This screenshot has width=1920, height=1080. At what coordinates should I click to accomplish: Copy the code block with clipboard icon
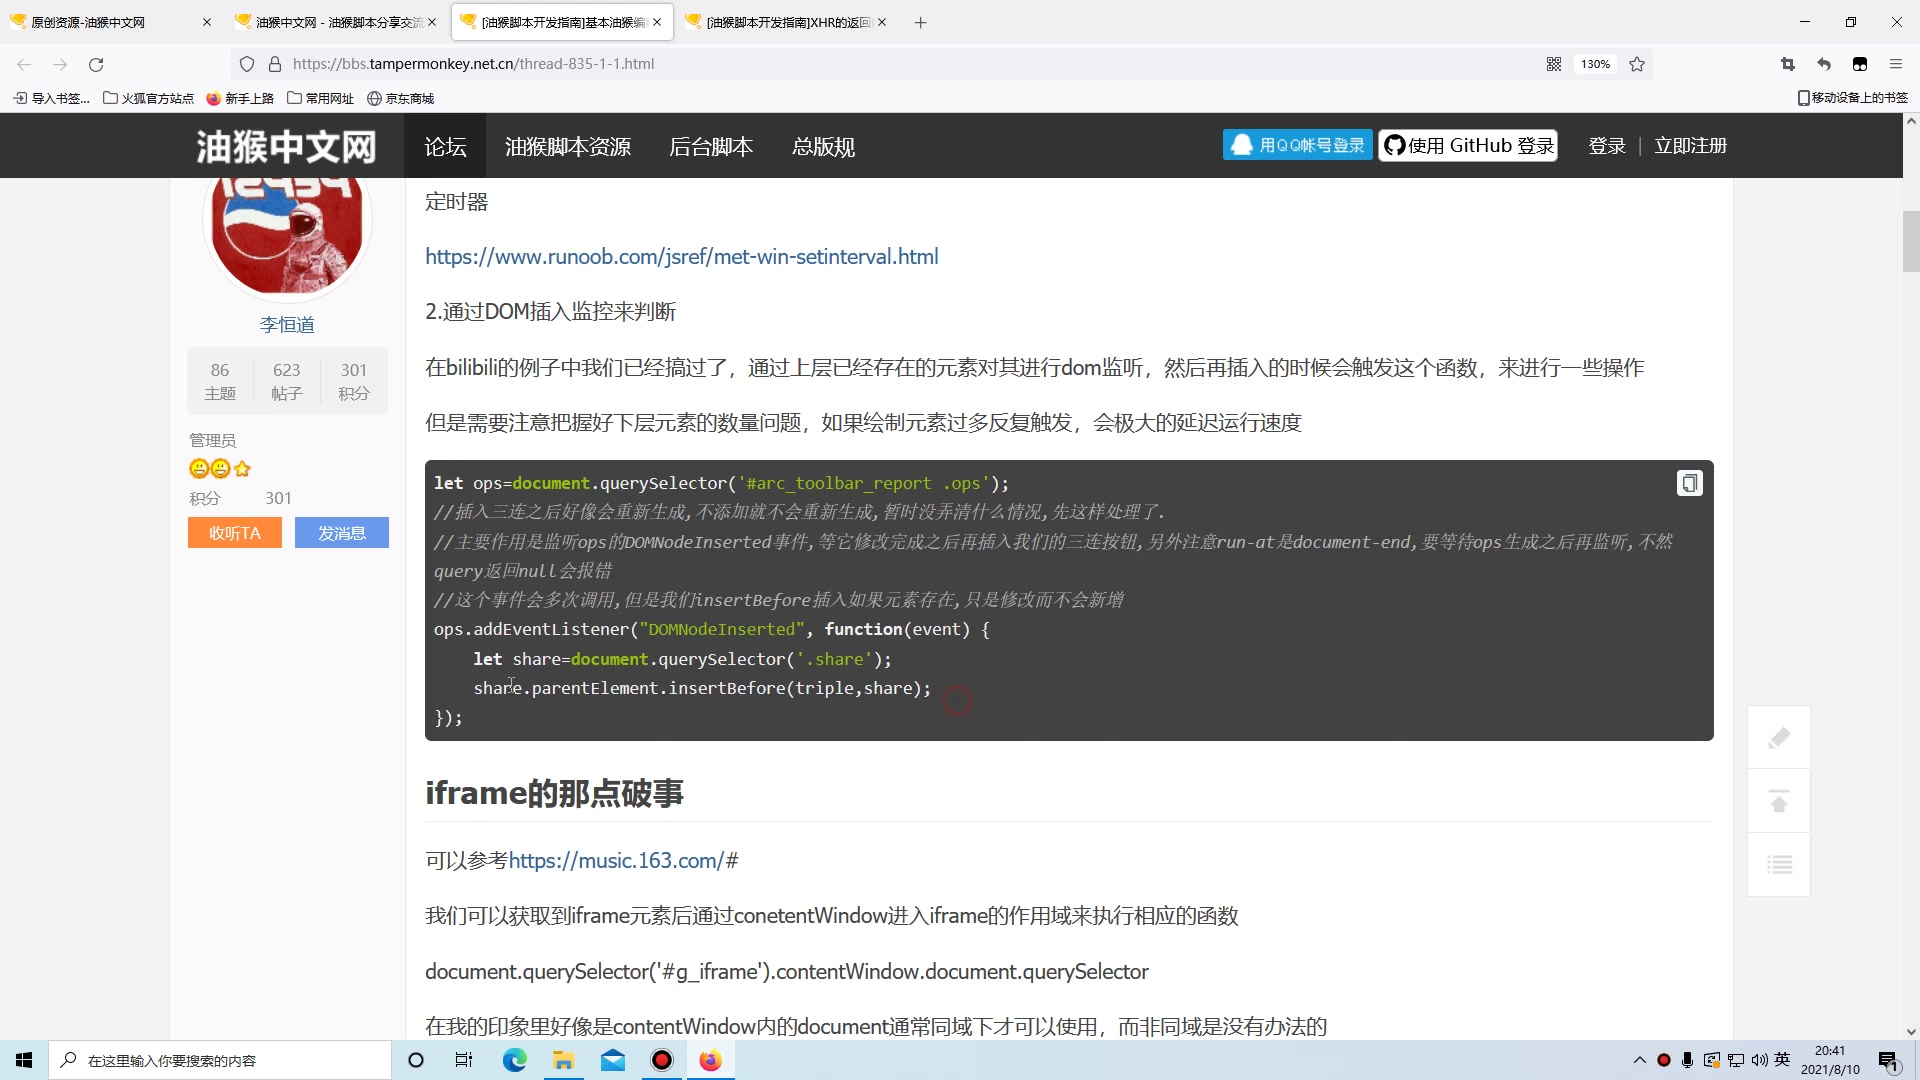[x=1689, y=483]
